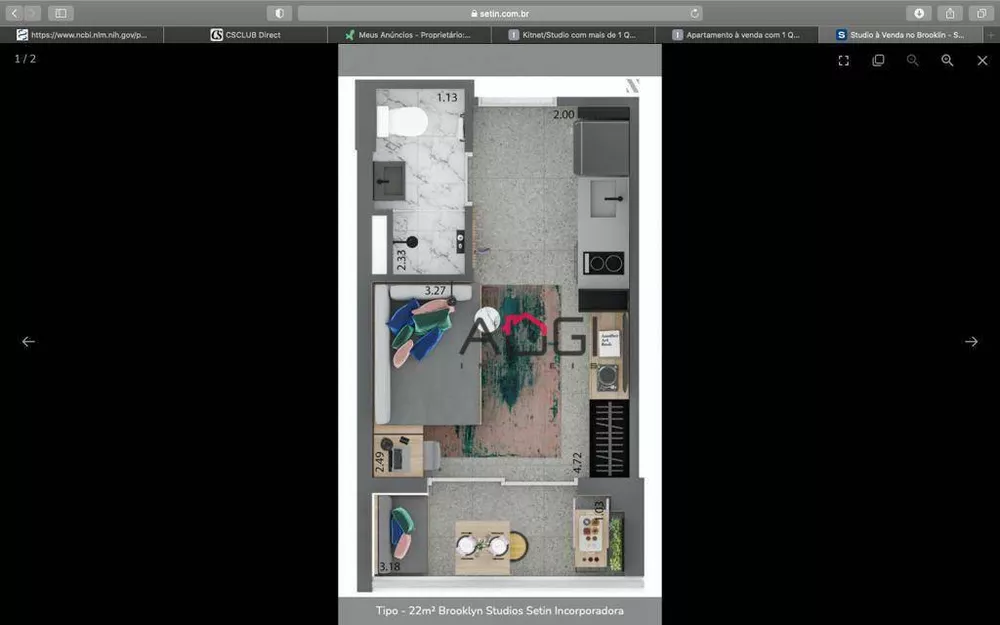The image size is (1000, 625).
Task: Switch to Apartamento à venda com 1 Q tab
Action: tap(737, 34)
